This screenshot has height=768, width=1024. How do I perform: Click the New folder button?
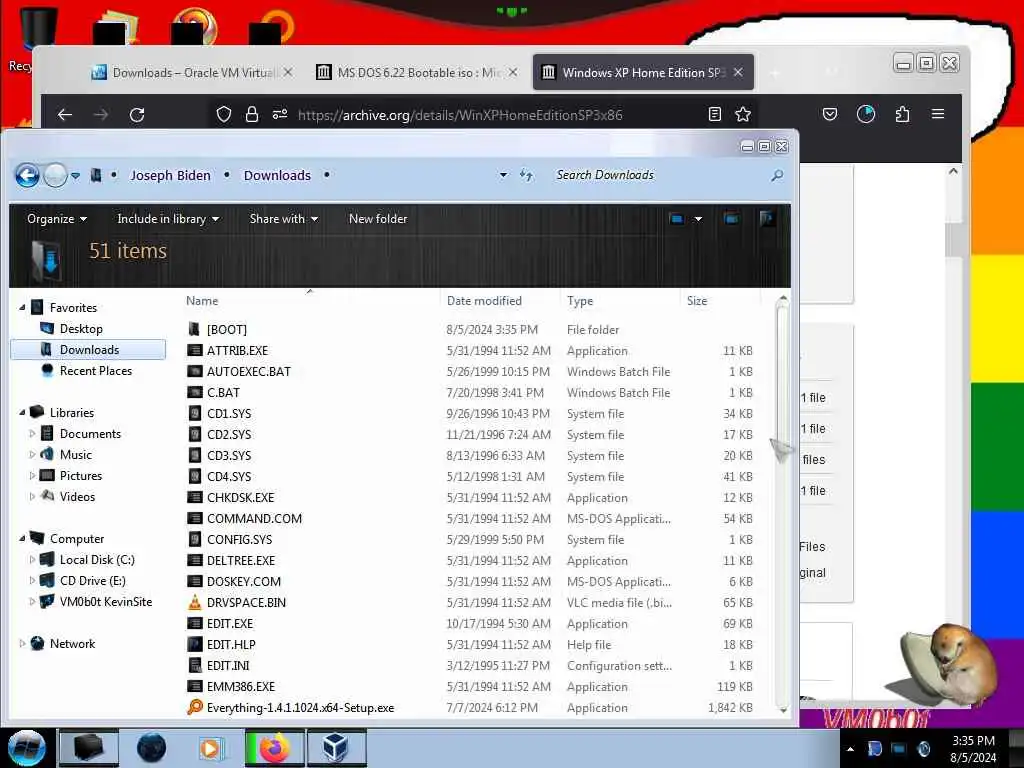point(378,219)
